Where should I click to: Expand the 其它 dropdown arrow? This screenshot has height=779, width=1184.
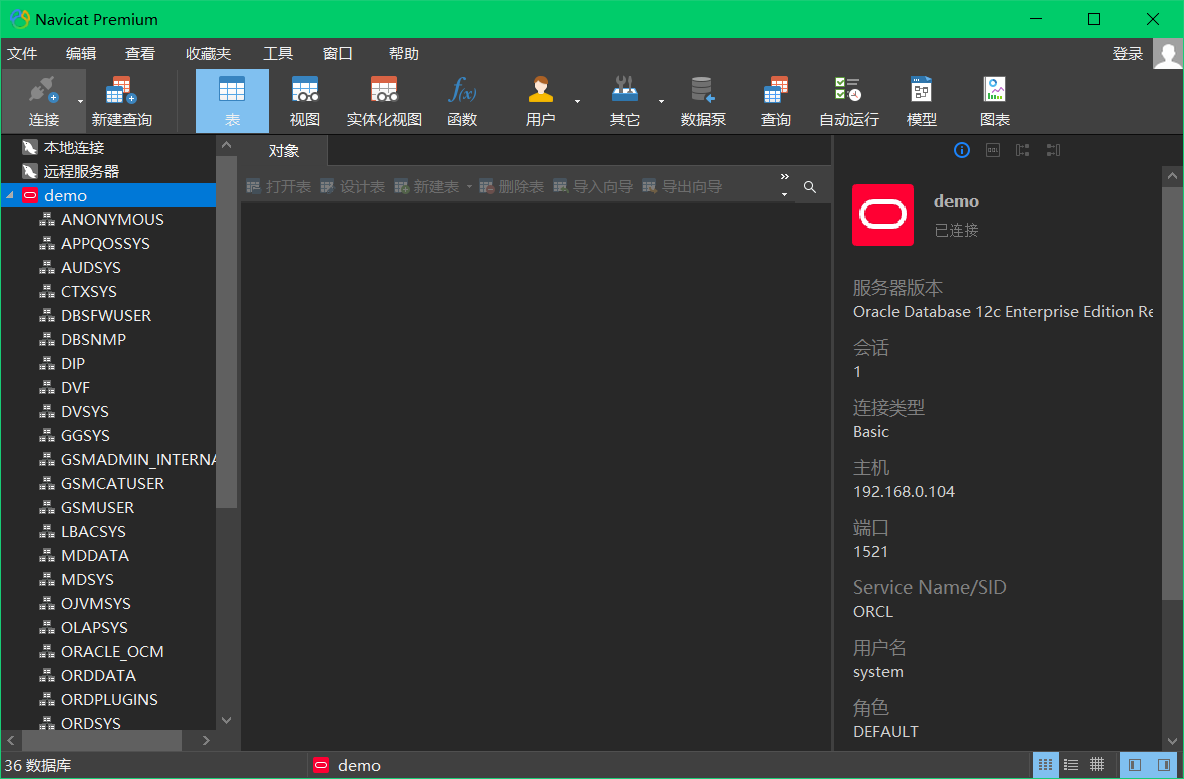point(661,101)
